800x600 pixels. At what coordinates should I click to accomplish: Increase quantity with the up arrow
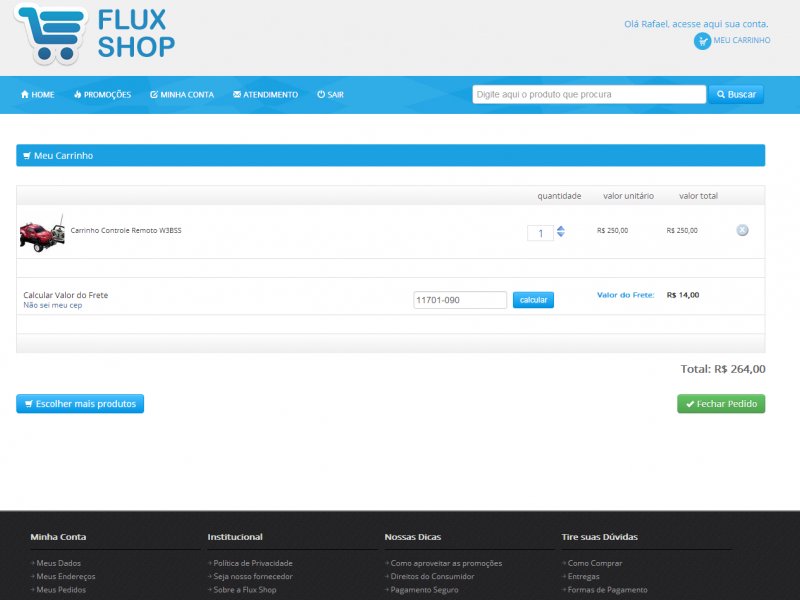[x=561, y=228]
